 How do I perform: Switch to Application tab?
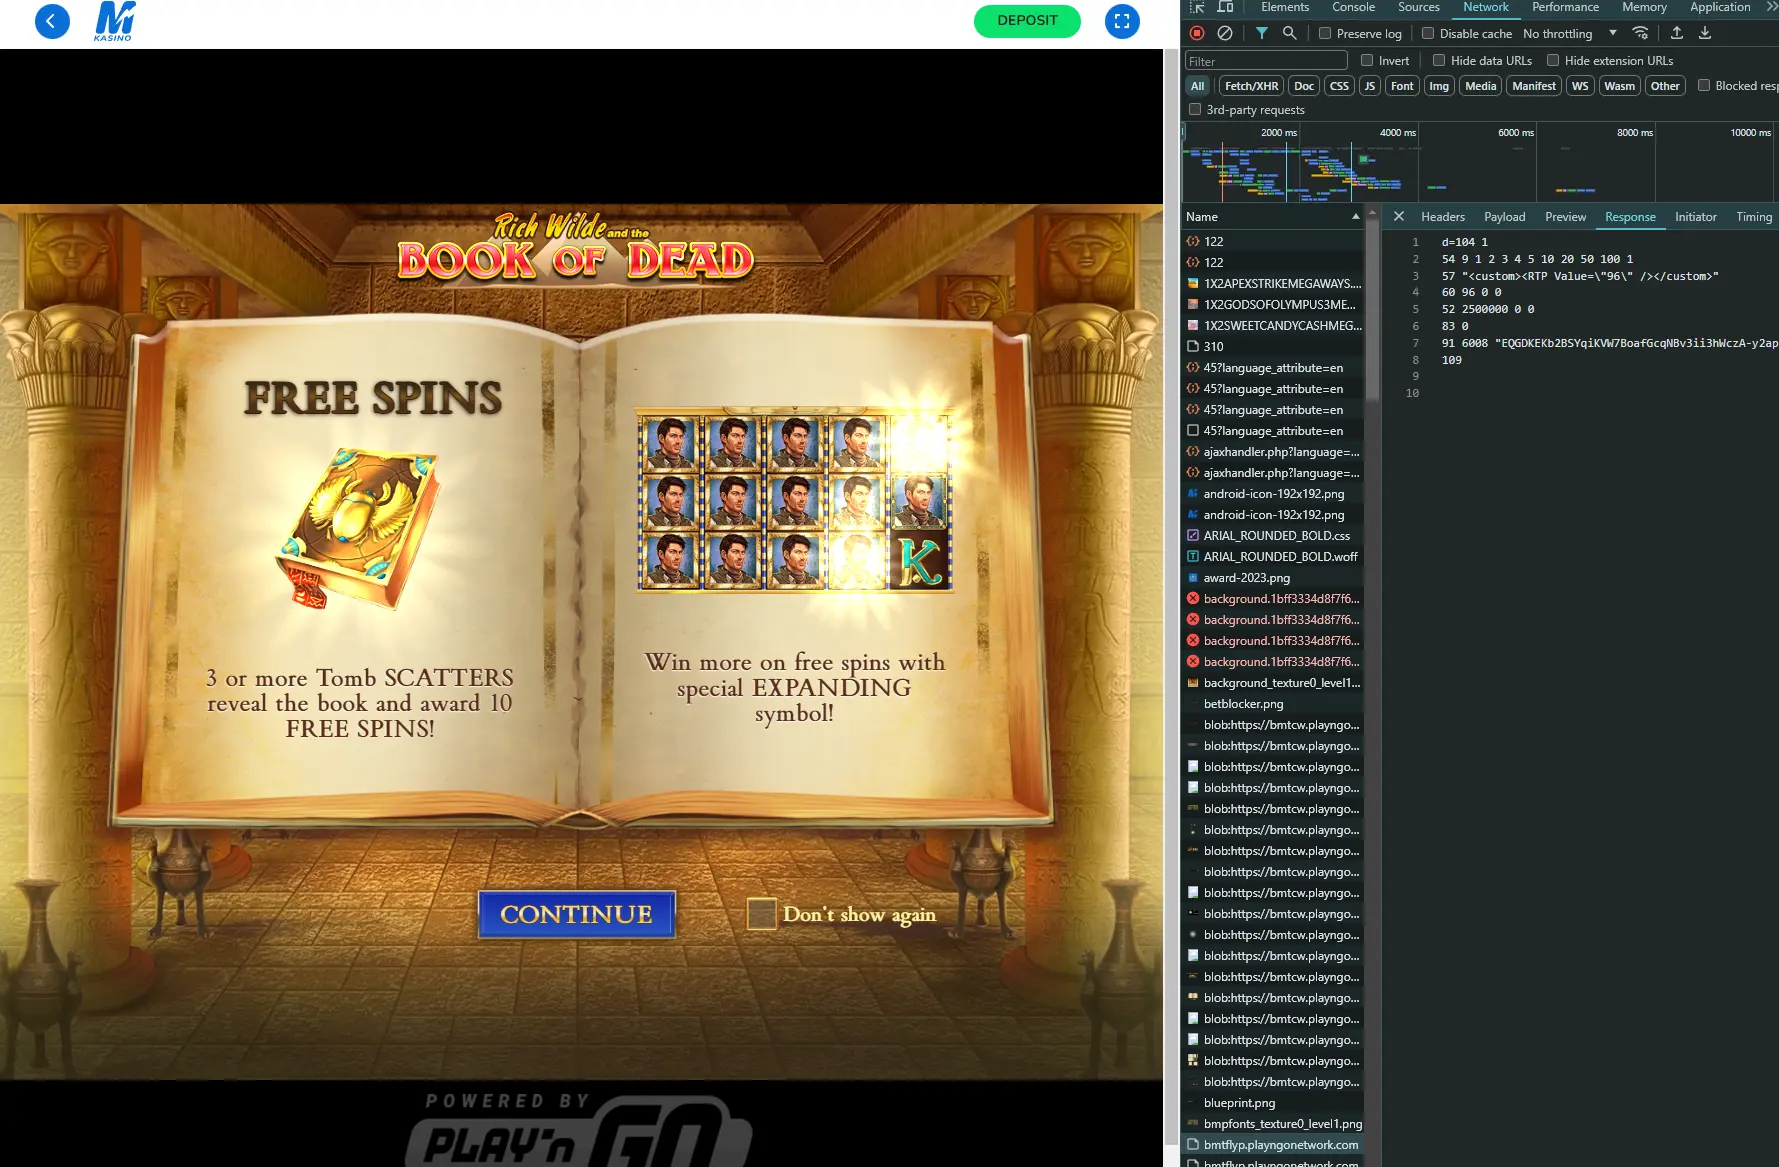[1720, 7]
